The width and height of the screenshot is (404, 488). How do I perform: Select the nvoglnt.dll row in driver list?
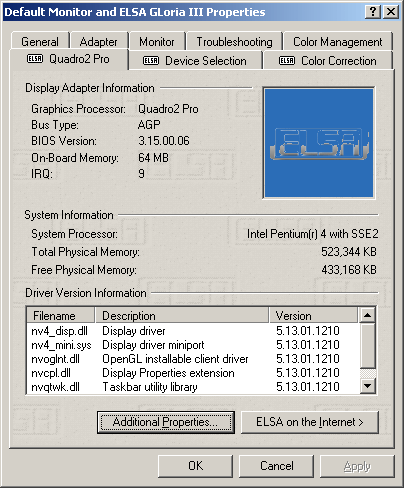(193, 359)
